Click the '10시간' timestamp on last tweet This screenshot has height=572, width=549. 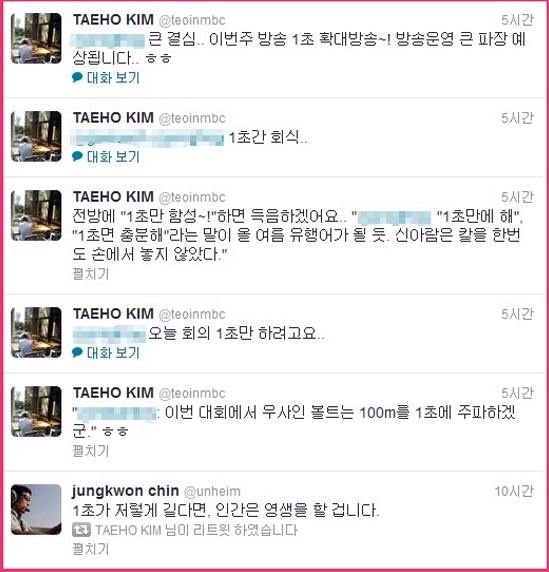pos(514,491)
